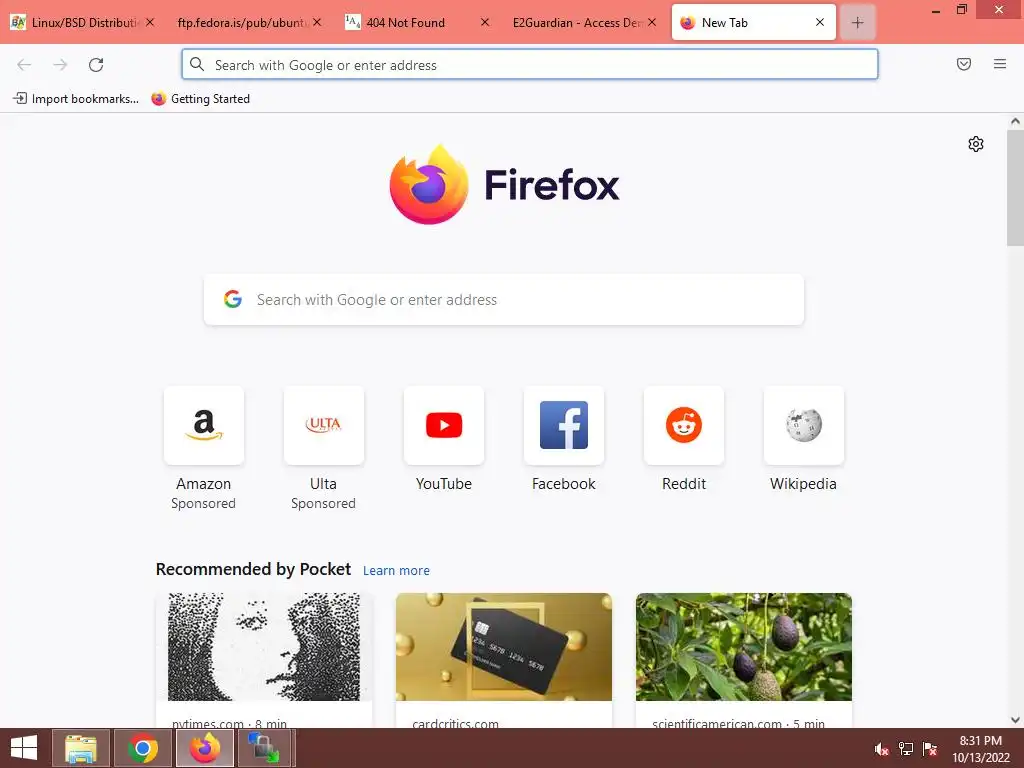1024x768 pixels.
Task: Click the vertical scrollbar thumb
Action: pyautogui.click(x=1015, y=188)
